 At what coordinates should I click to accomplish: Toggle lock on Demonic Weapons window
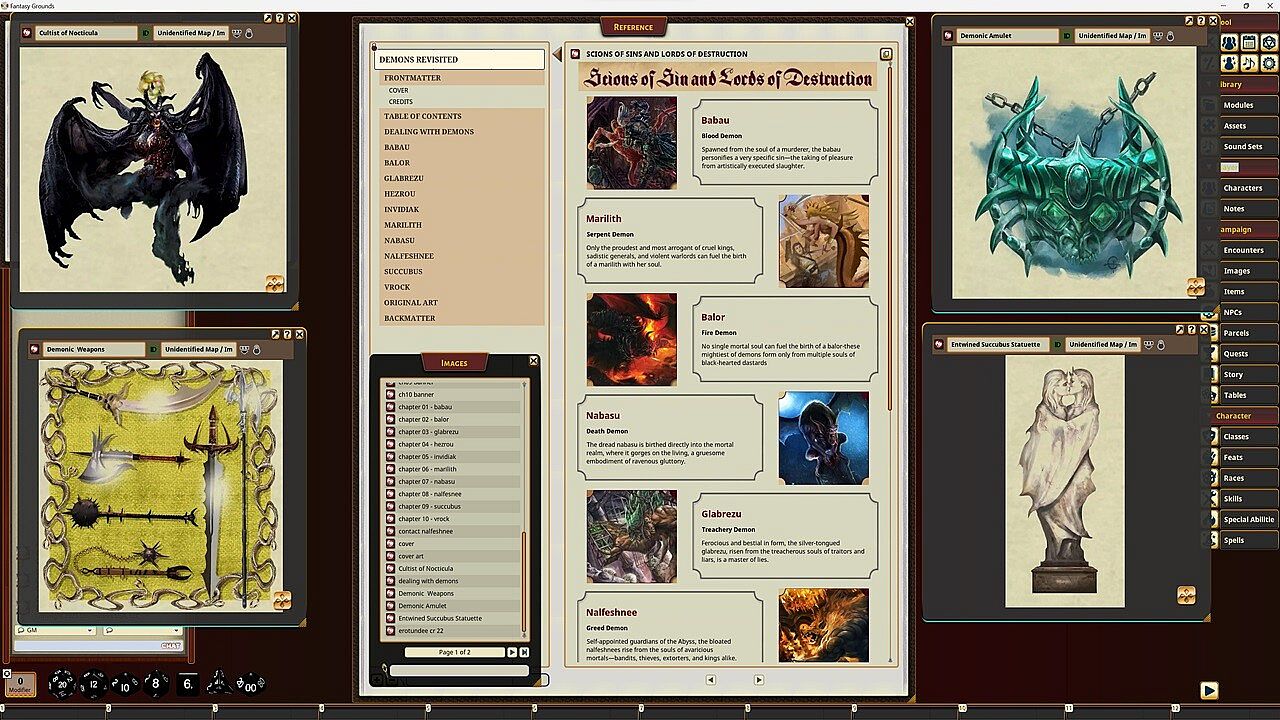click(256, 349)
